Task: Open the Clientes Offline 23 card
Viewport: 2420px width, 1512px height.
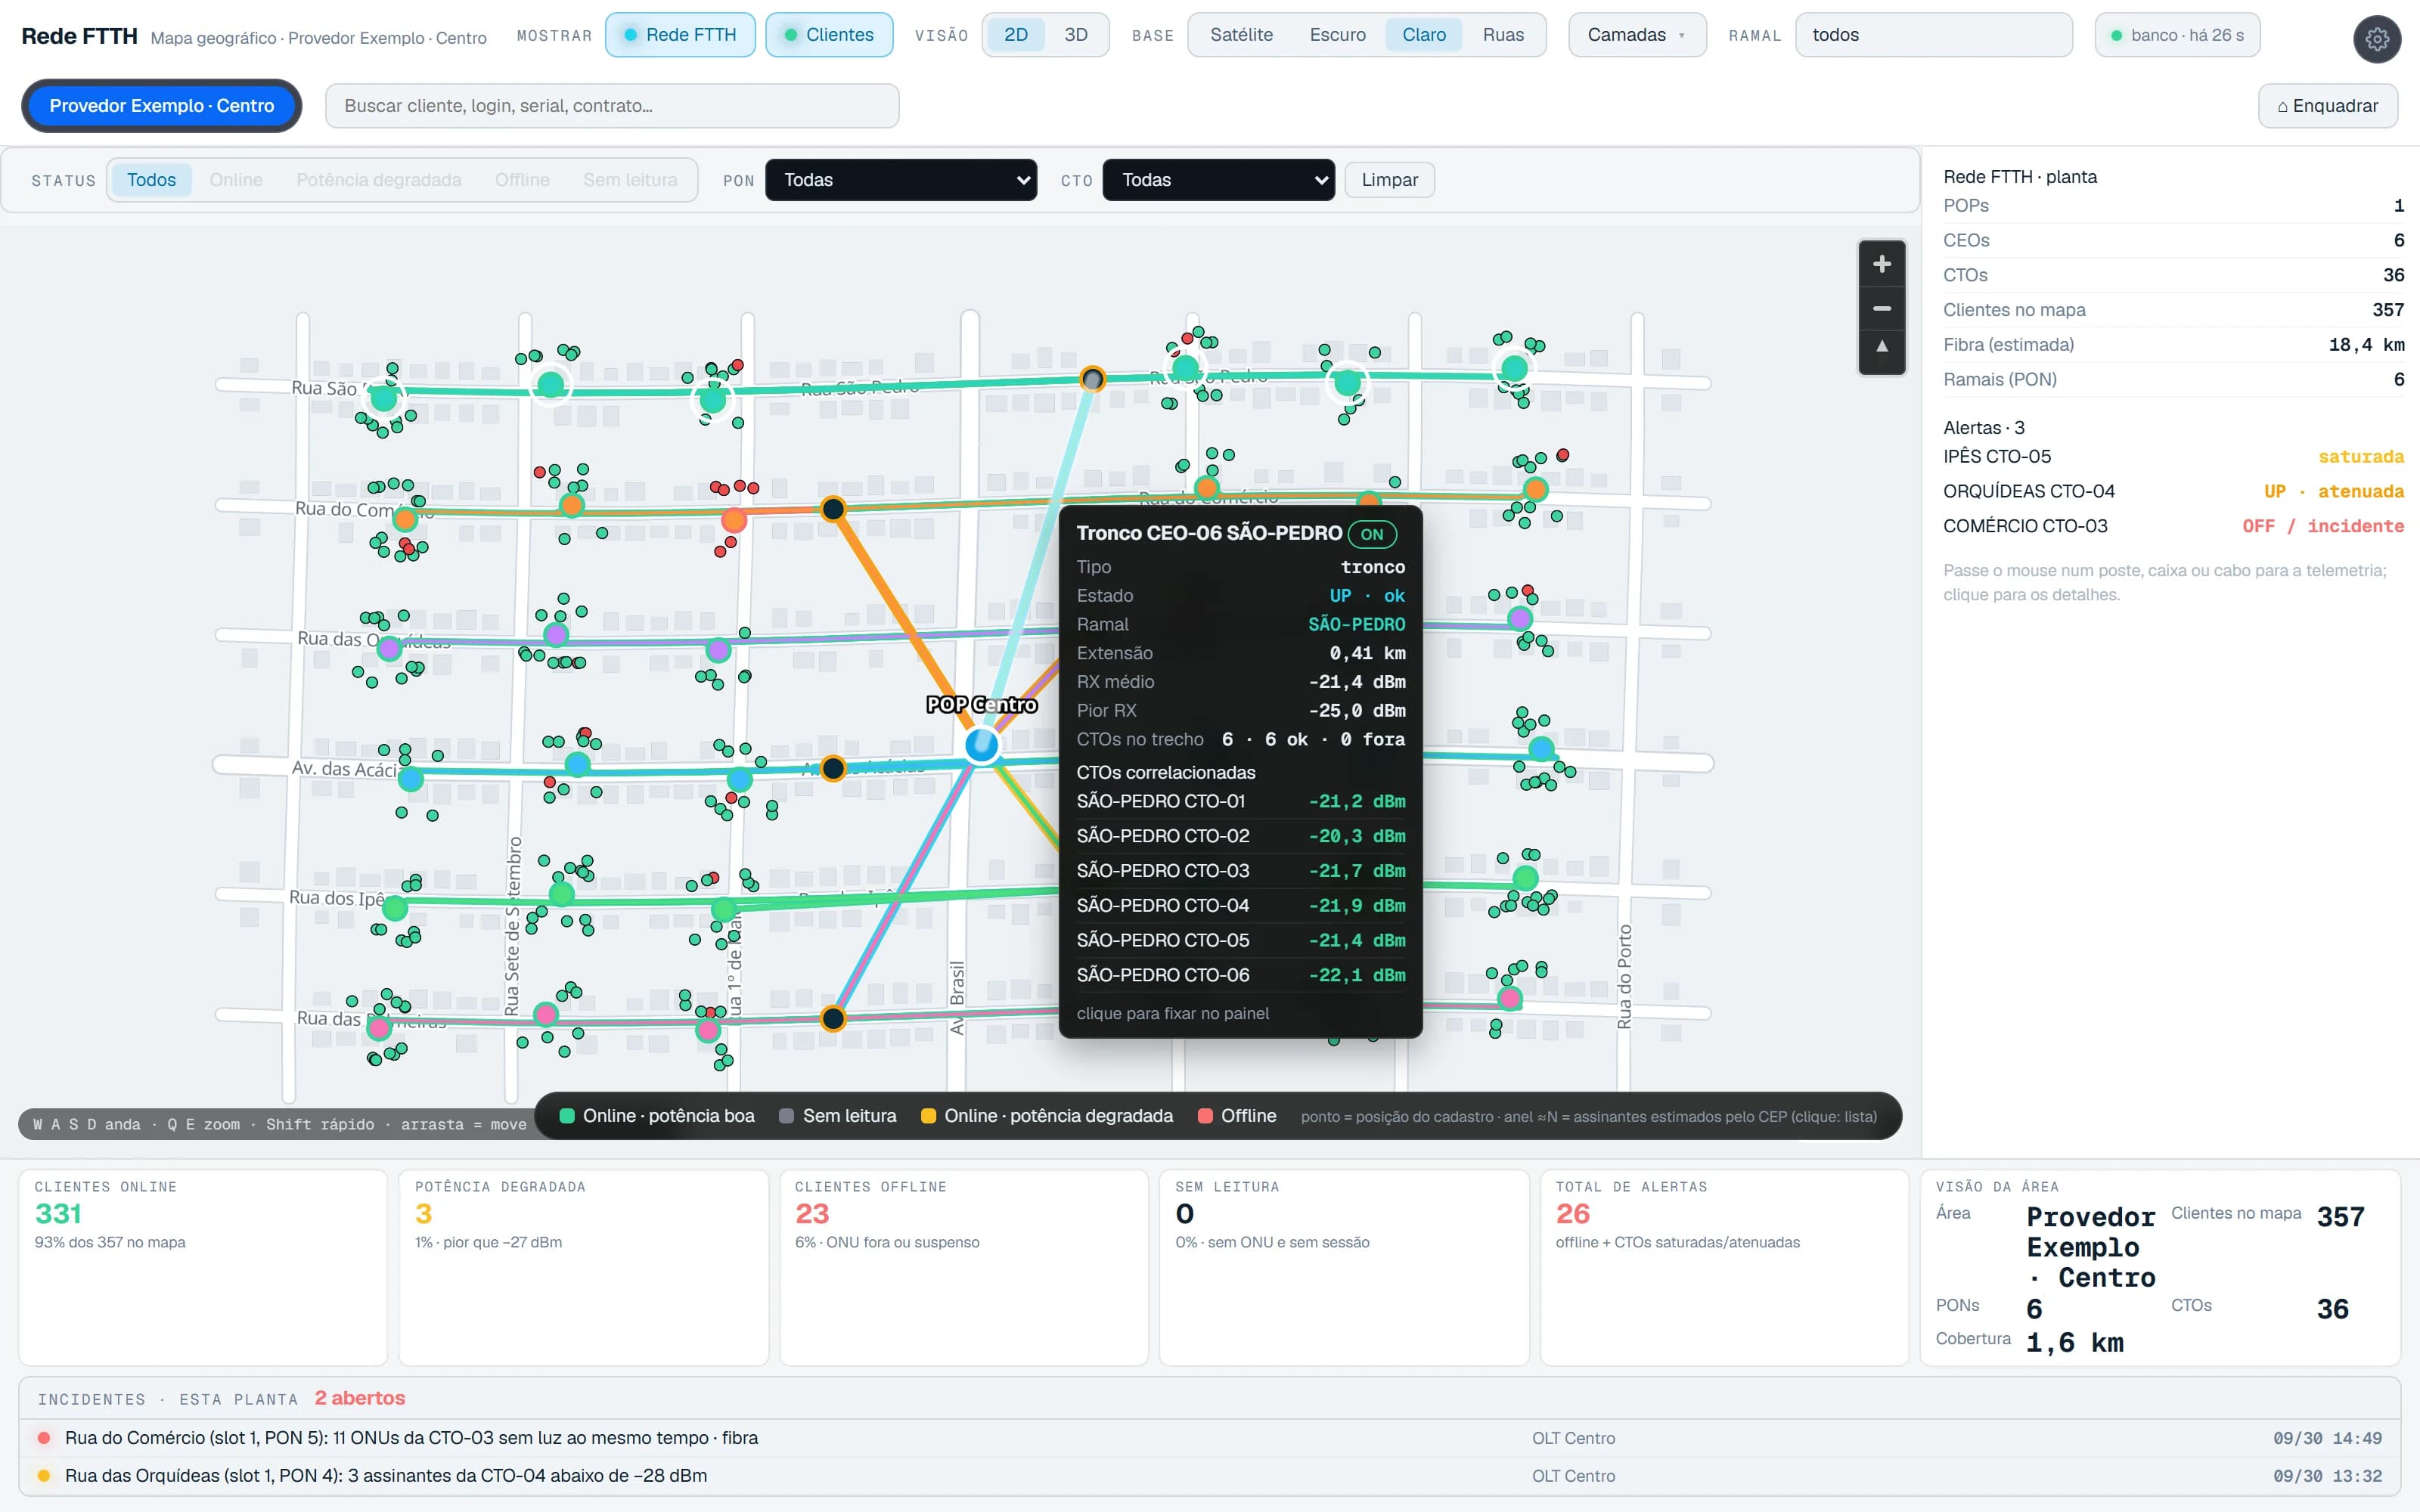Action: 964,1267
